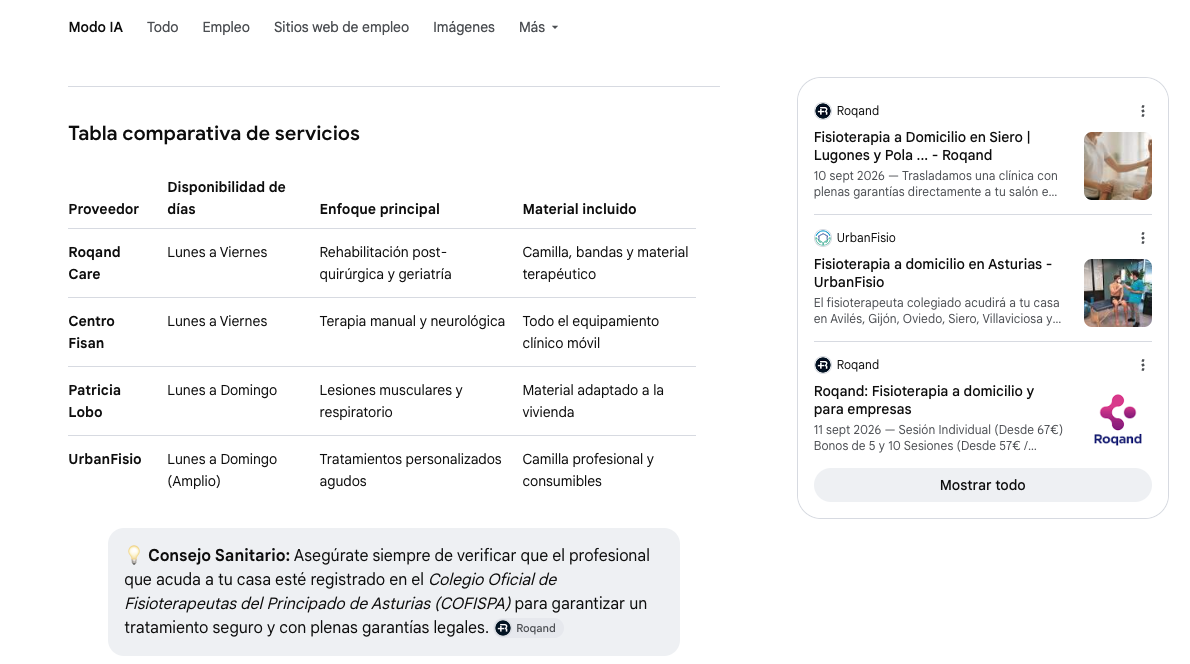This screenshot has height=664, width=1190.
Task: Open Fisioterapia a domicilio en Asturias link
Action: (933, 273)
